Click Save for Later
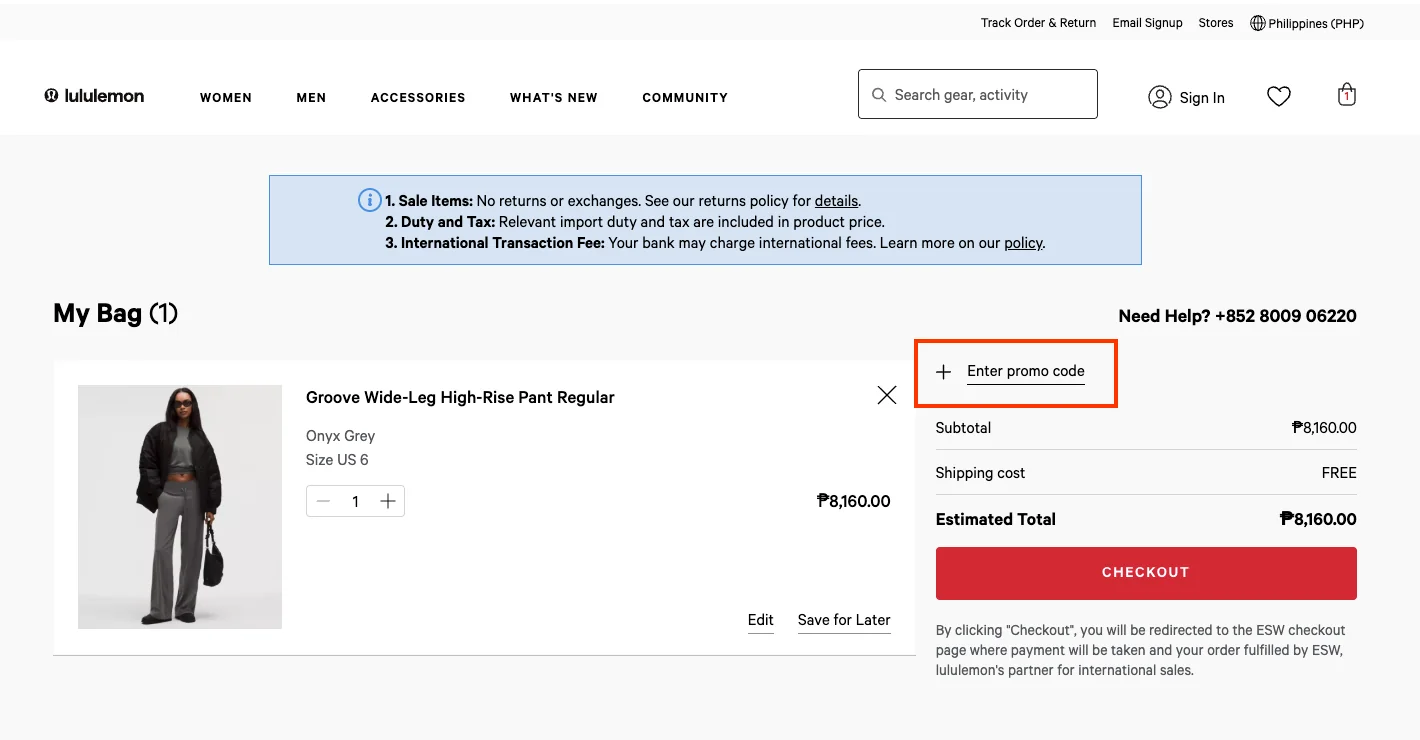1420x740 pixels. (x=844, y=620)
